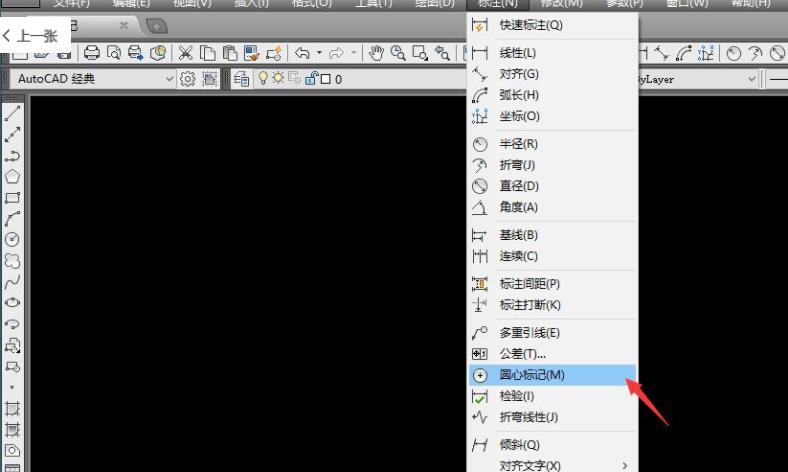Choose 直径(D) menu item
Image resolution: width=788 pixels, height=472 pixels.
pos(553,186)
